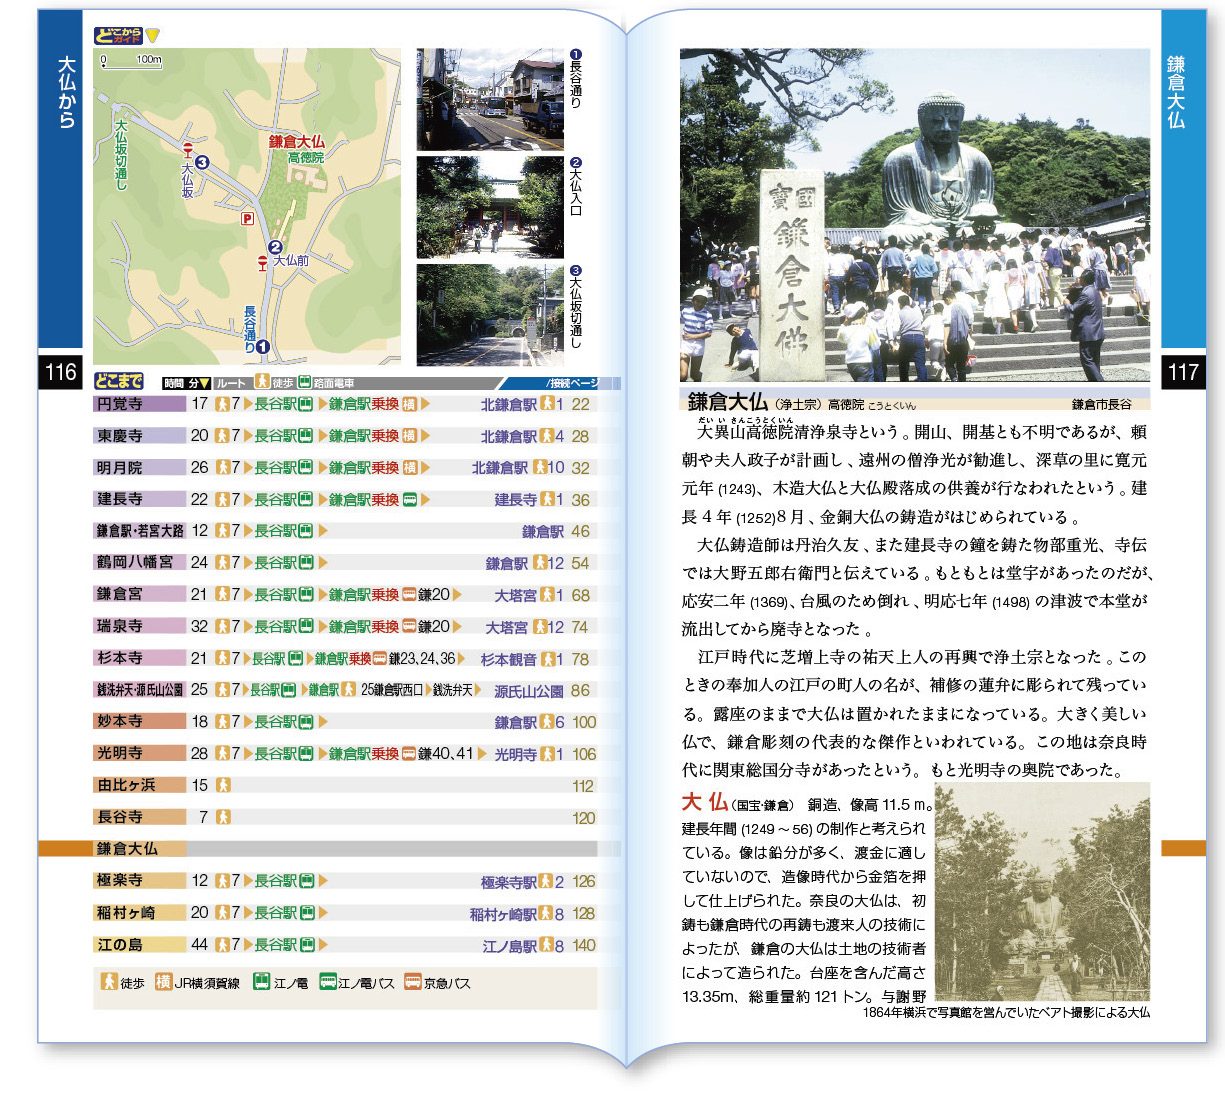Open the 鎌倉大仏 blue side tab
Viewport: 1225px width, 1100px height.
pos(1183,180)
